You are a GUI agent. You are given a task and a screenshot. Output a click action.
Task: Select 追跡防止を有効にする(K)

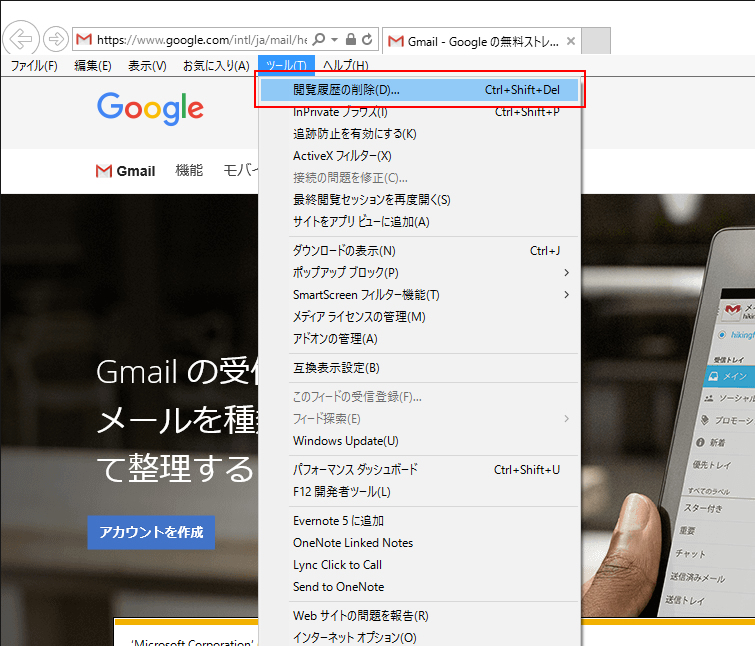point(419,134)
